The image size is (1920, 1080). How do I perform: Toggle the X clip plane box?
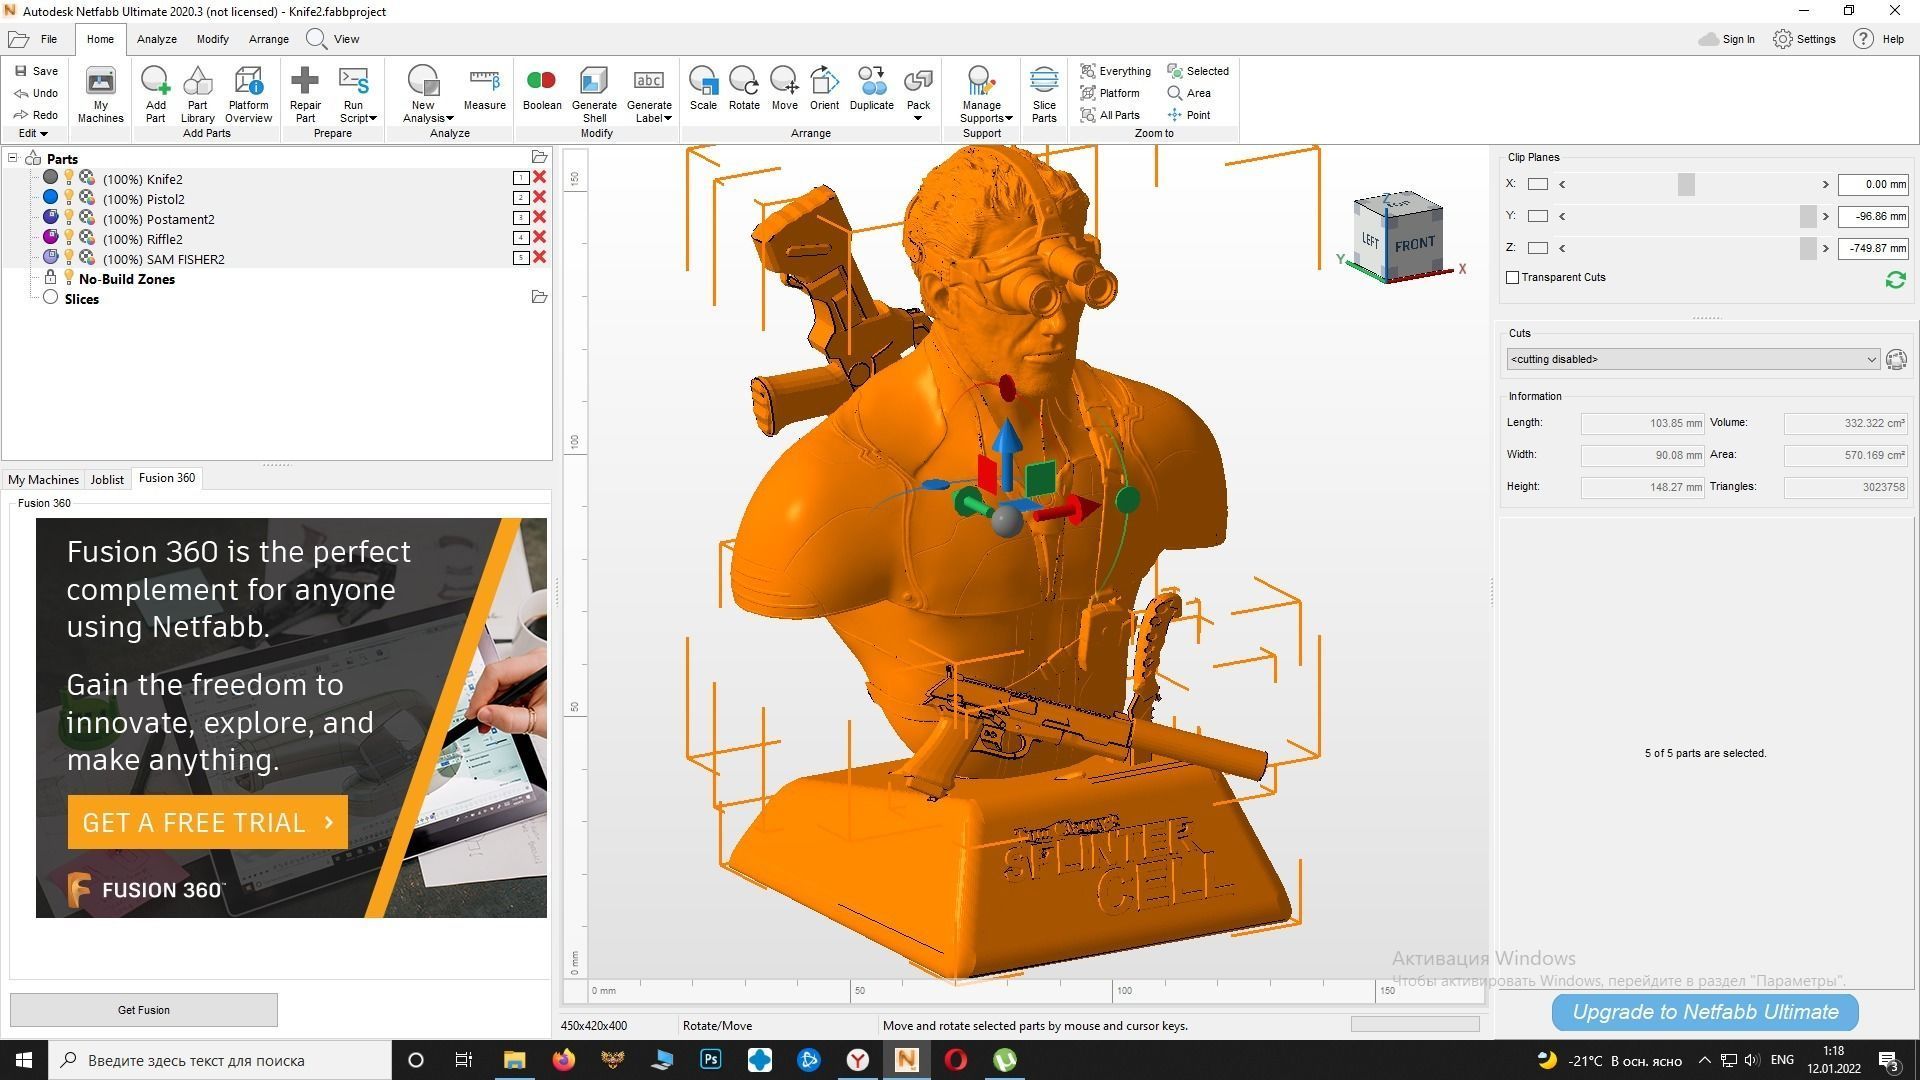(1538, 184)
